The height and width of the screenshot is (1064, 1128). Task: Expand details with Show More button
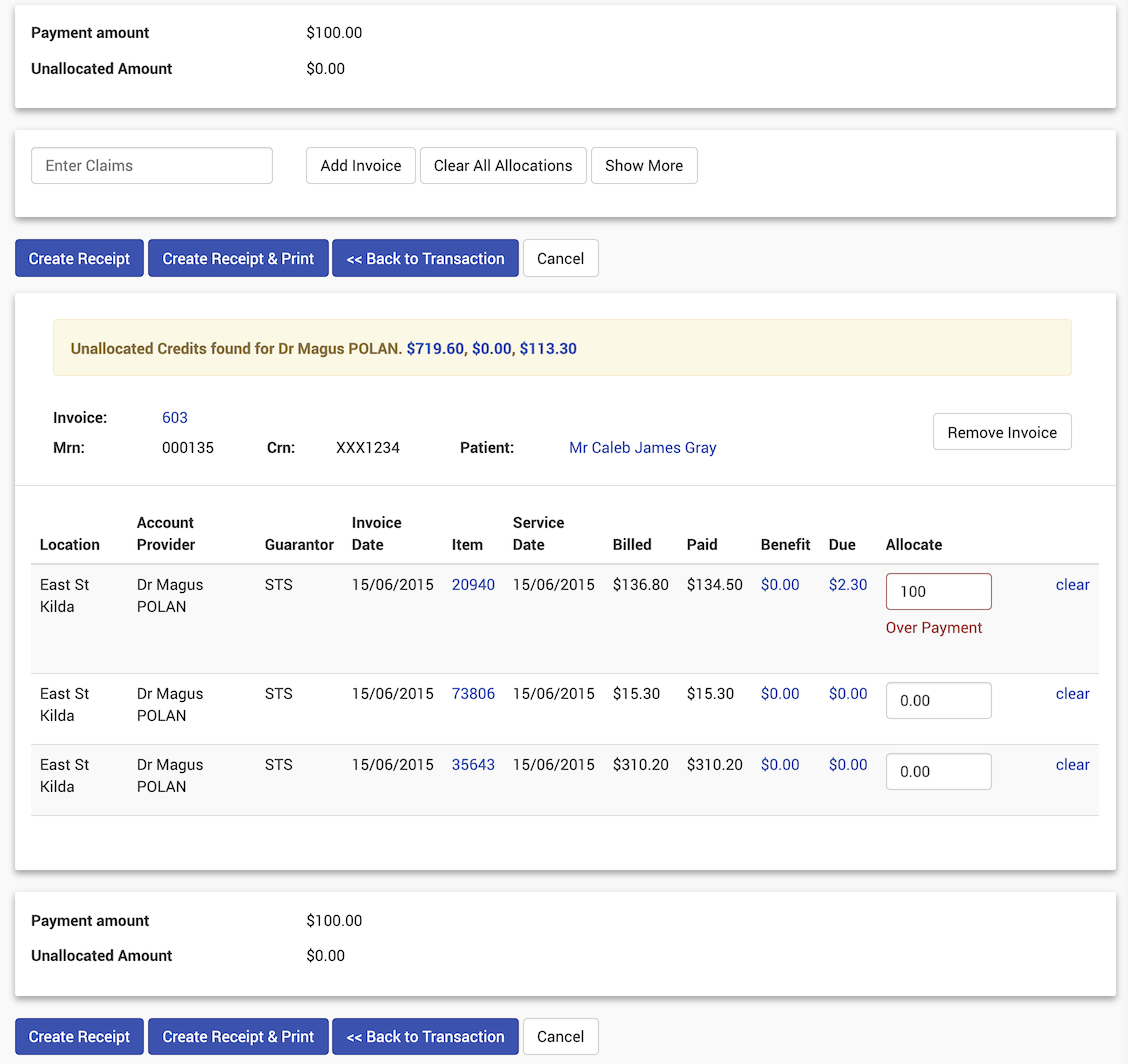pyautogui.click(x=644, y=166)
